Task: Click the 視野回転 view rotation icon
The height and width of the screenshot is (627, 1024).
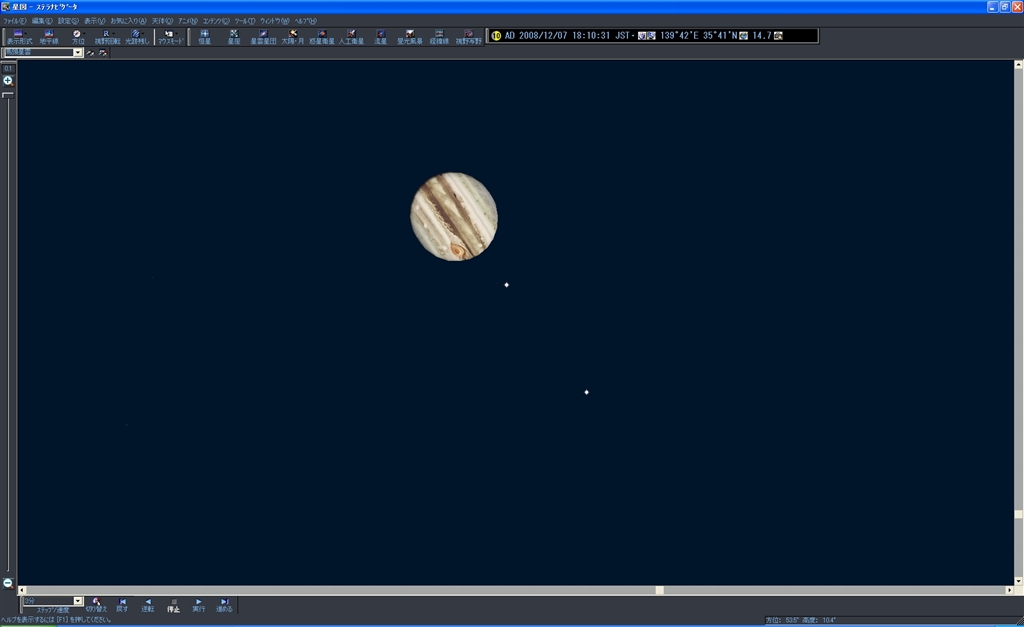Action: (107, 36)
